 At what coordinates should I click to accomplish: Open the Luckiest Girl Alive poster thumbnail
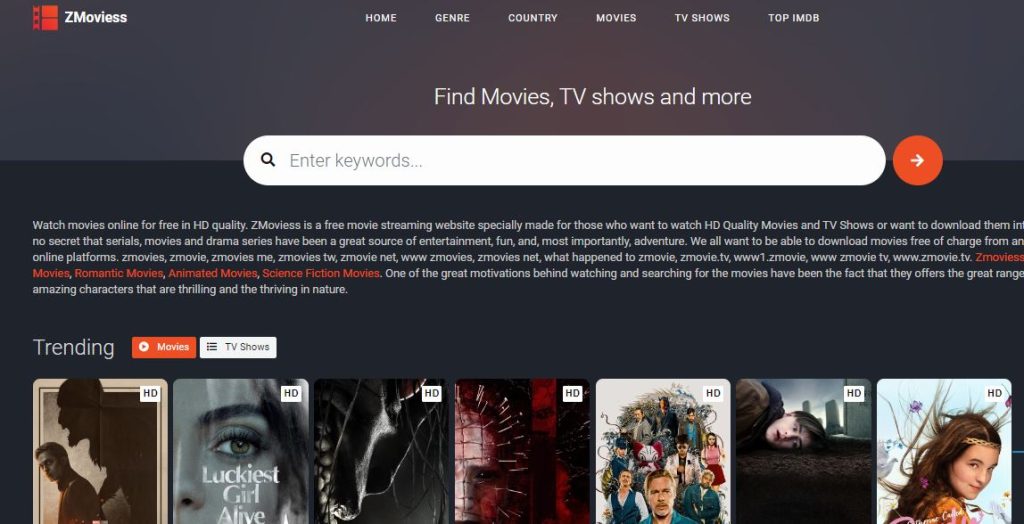click(x=240, y=451)
